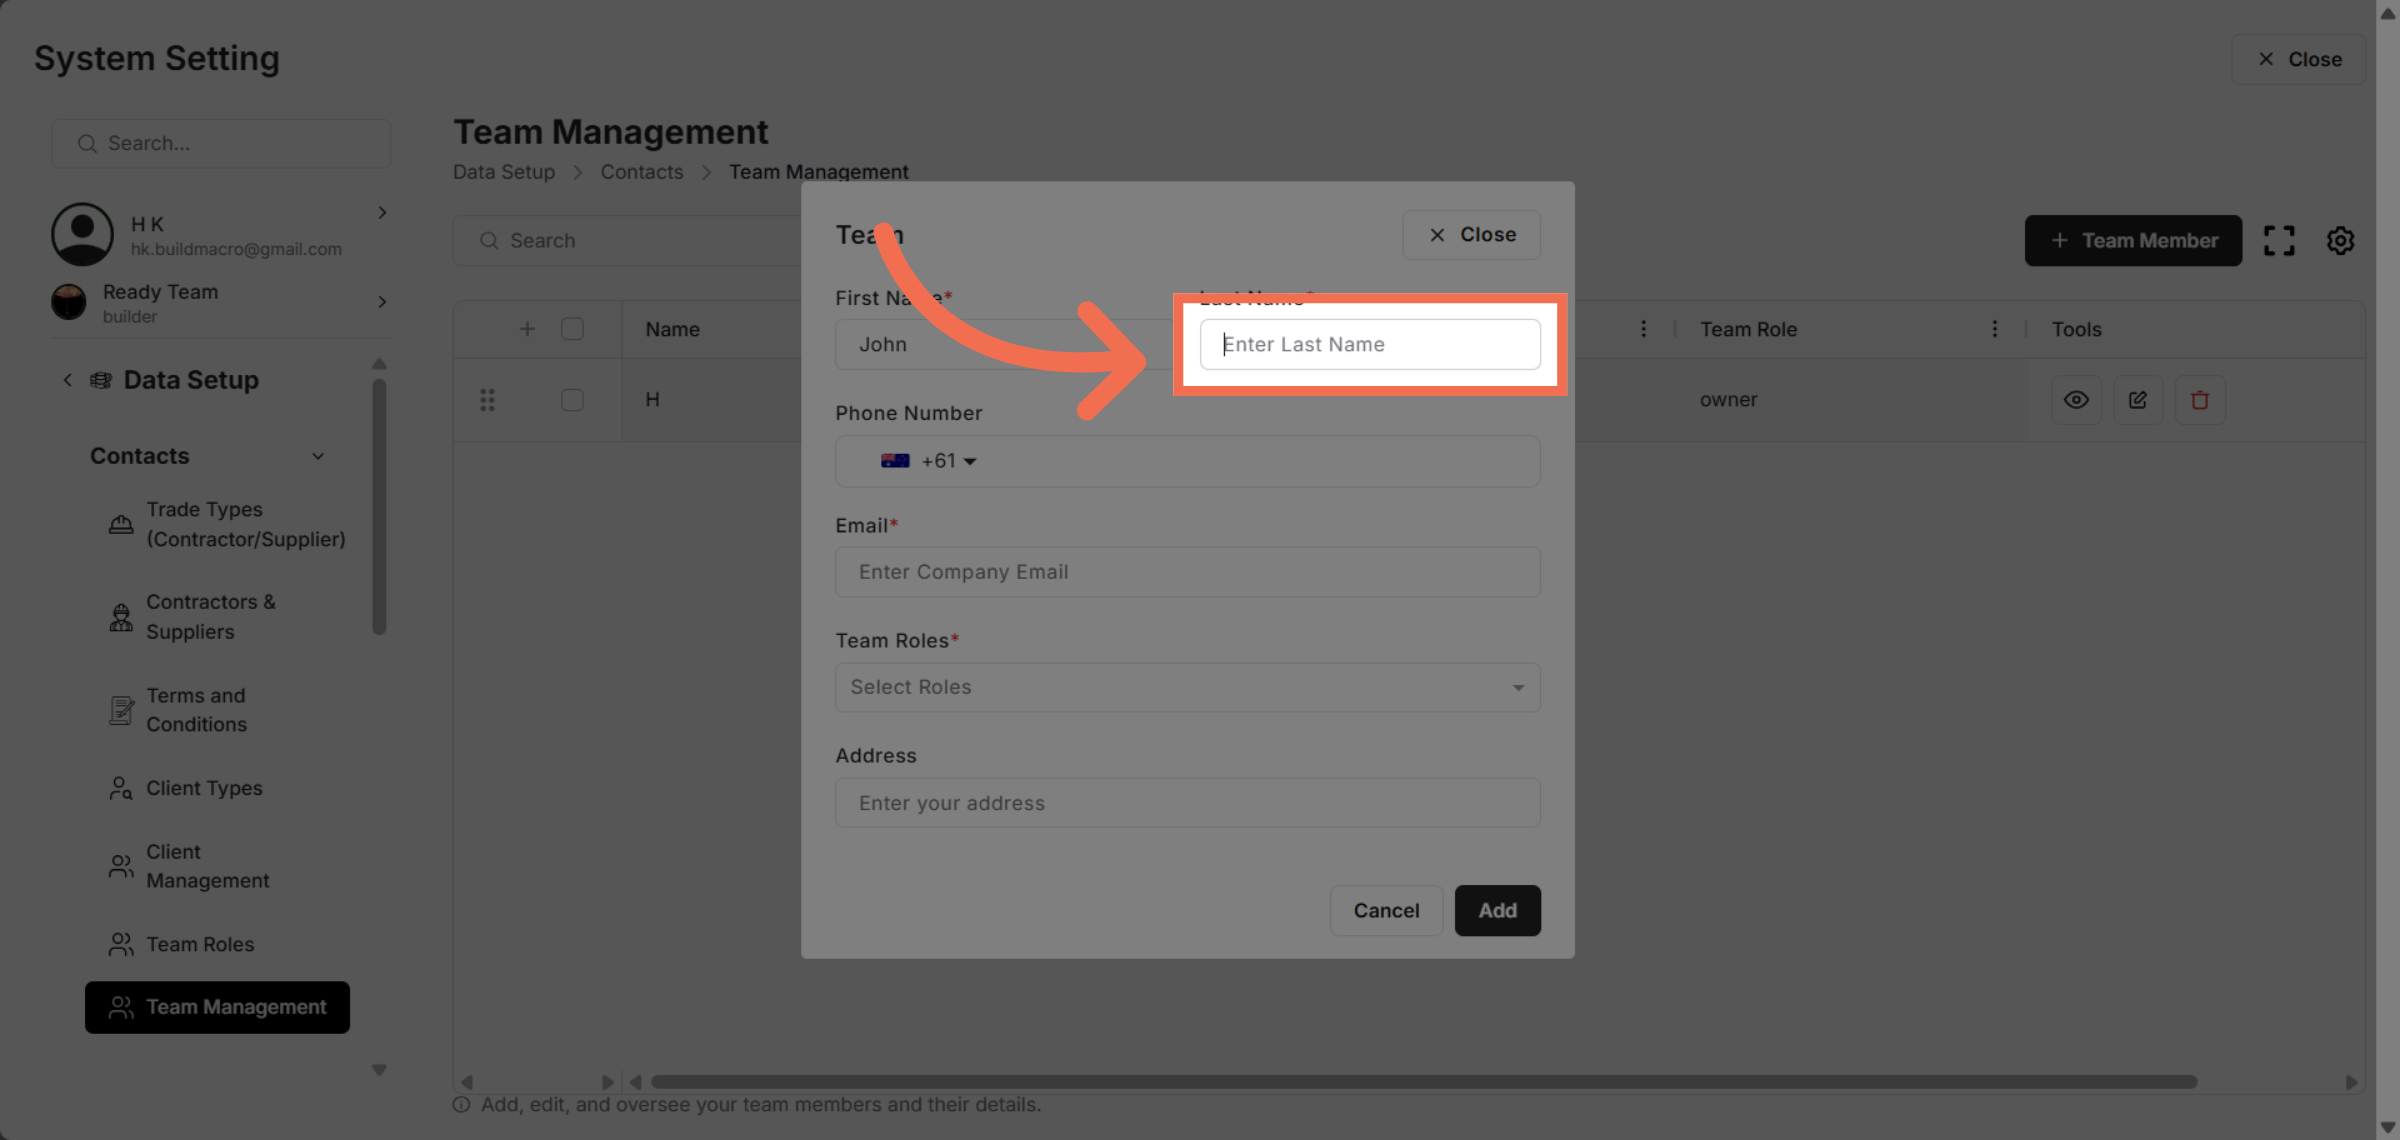Click the Enter Last Name field
Viewport: 2400px width, 1140px height.
click(1369, 344)
